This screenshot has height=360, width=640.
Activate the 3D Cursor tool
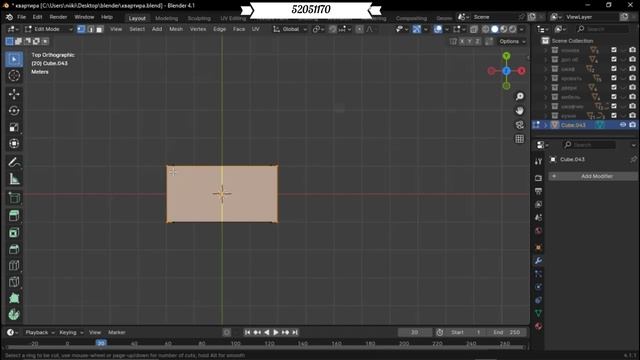pyautogui.click(x=14, y=76)
